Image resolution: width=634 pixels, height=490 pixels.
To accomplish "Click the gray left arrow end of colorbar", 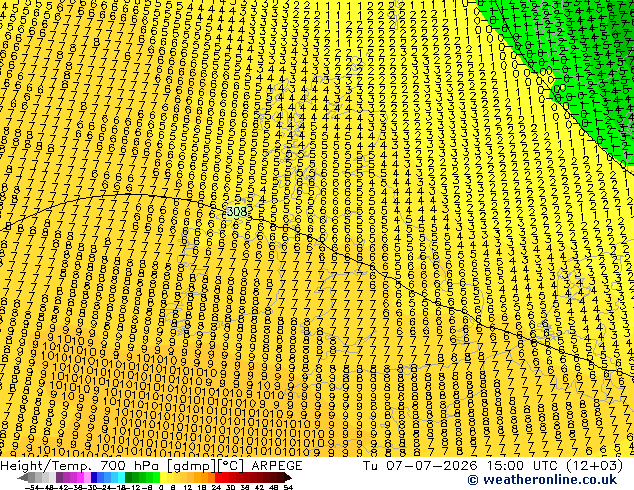I will click(23, 477).
